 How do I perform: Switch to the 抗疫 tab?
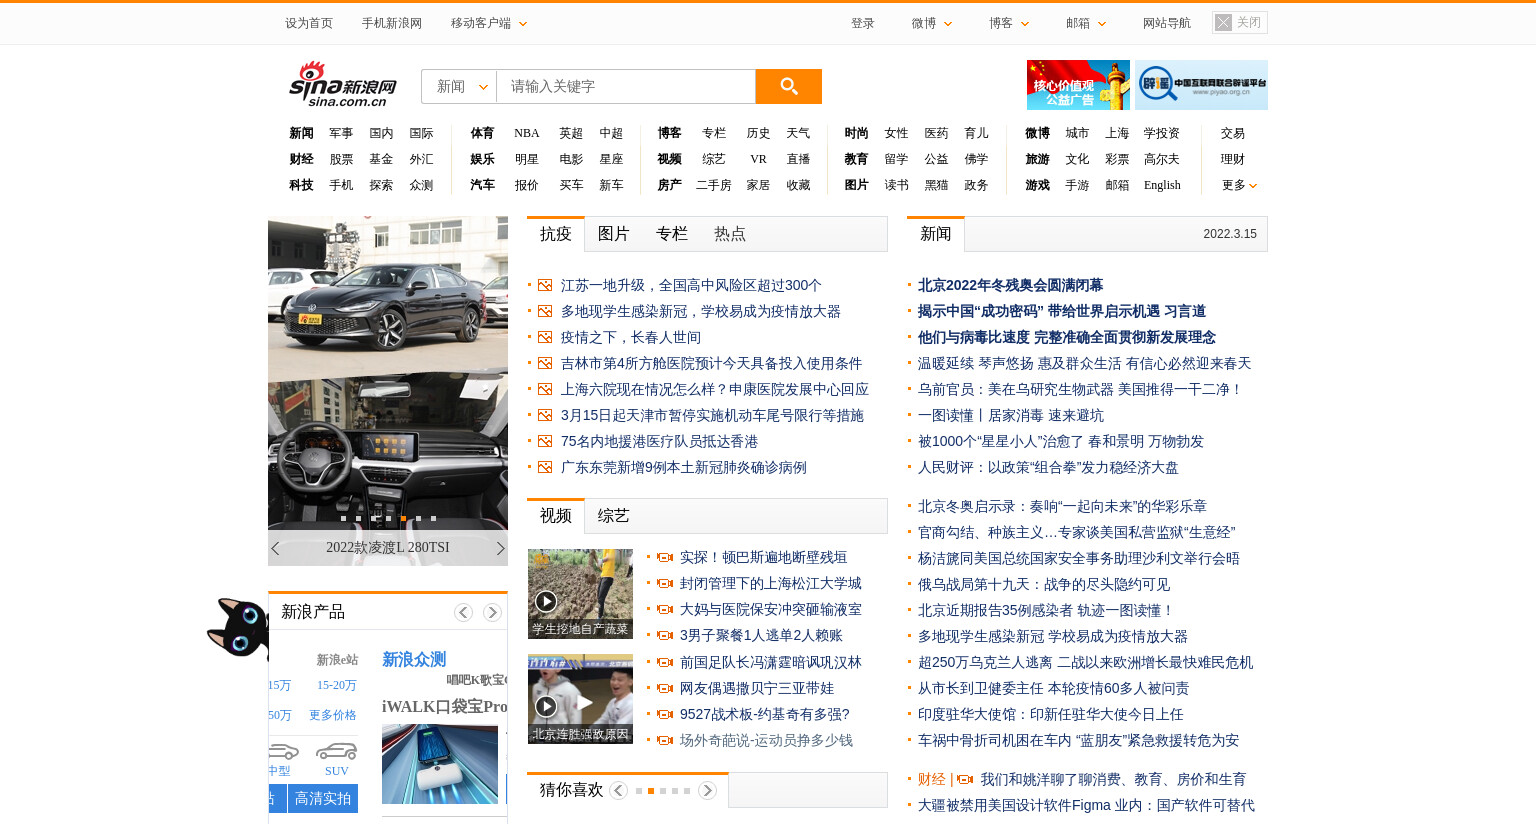click(556, 234)
